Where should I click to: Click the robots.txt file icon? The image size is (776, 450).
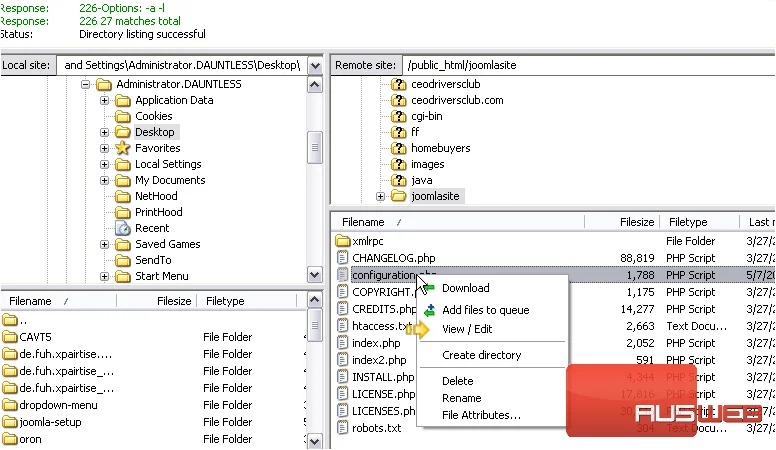pos(342,428)
